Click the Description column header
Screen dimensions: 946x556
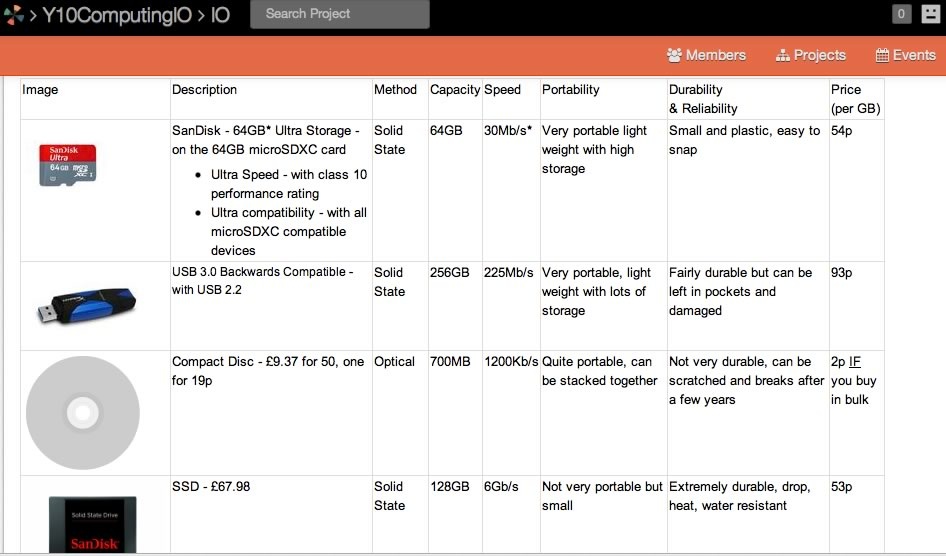coord(205,90)
